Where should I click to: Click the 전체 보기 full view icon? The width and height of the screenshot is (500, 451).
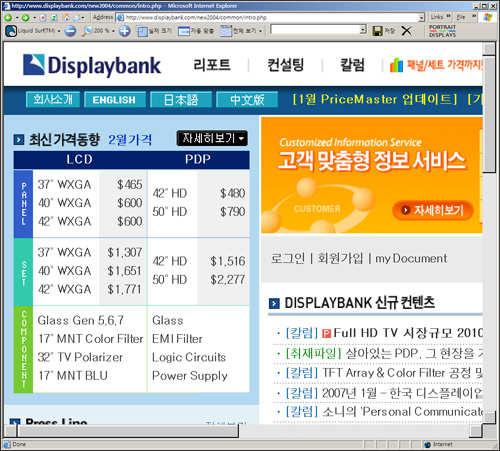[x=226, y=31]
